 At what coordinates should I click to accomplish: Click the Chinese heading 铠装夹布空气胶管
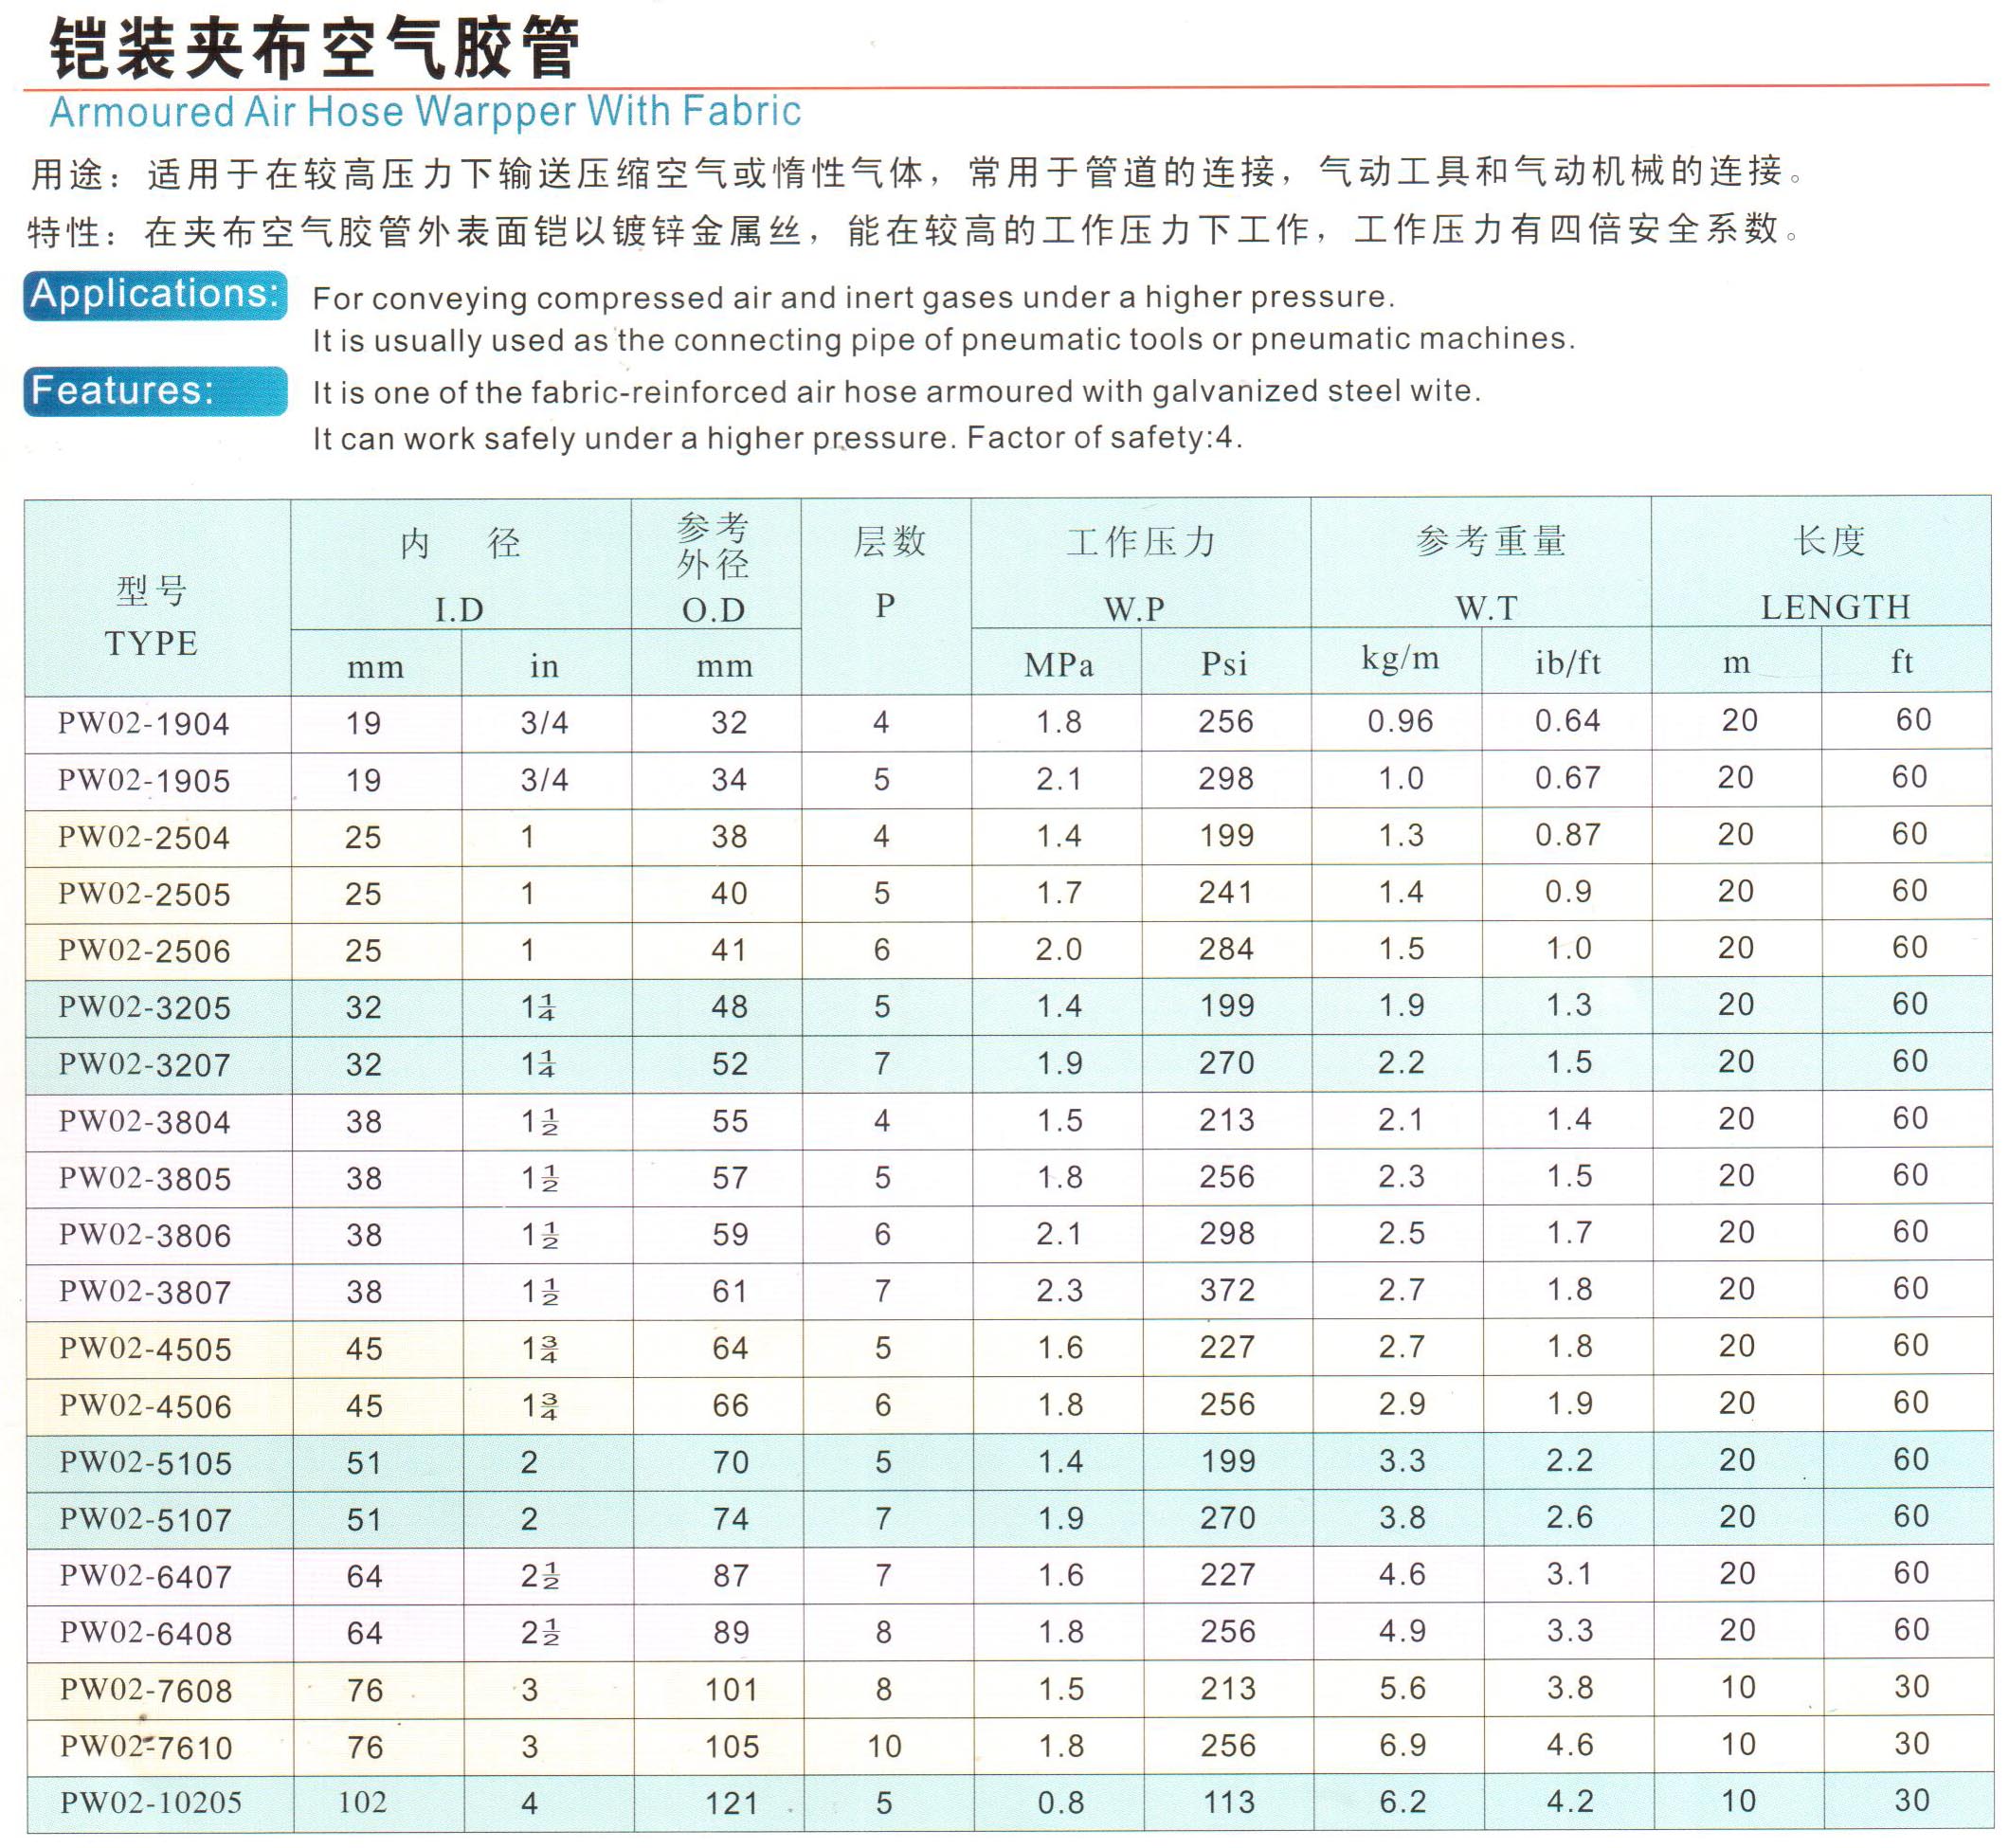(315, 46)
